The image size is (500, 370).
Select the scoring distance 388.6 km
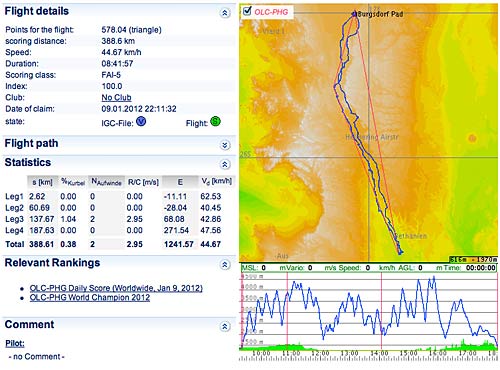pyautogui.click(x=118, y=41)
